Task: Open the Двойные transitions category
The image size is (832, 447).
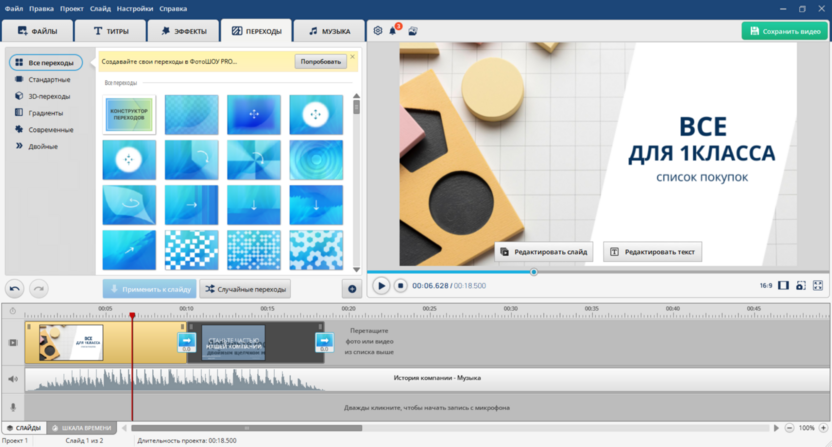Action: [x=43, y=146]
